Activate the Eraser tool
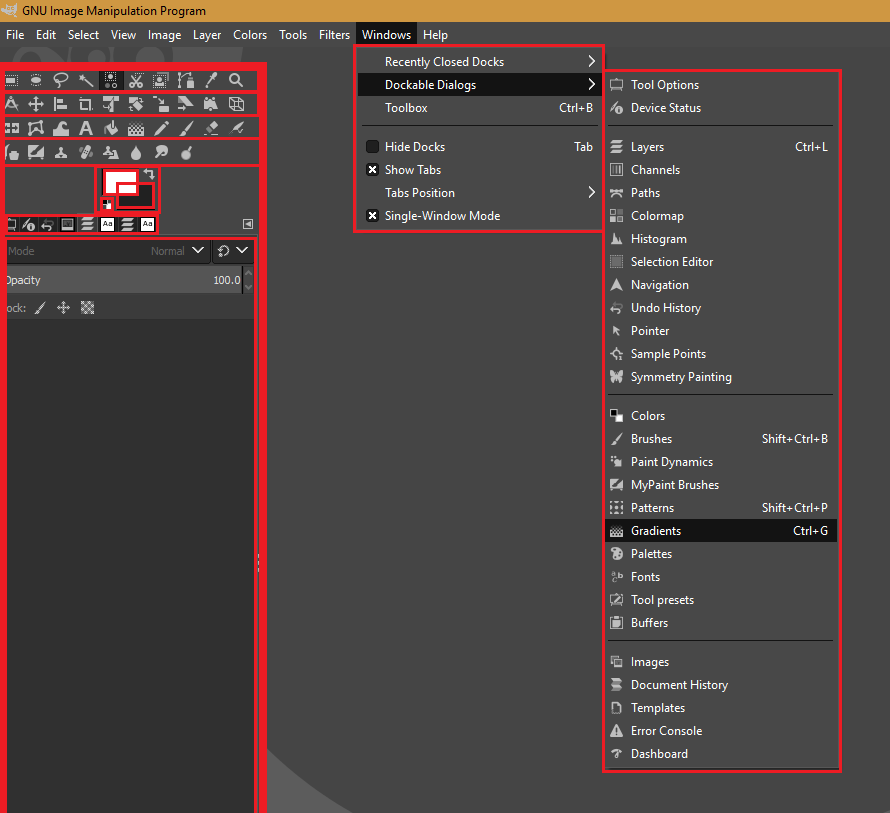 tap(209, 127)
